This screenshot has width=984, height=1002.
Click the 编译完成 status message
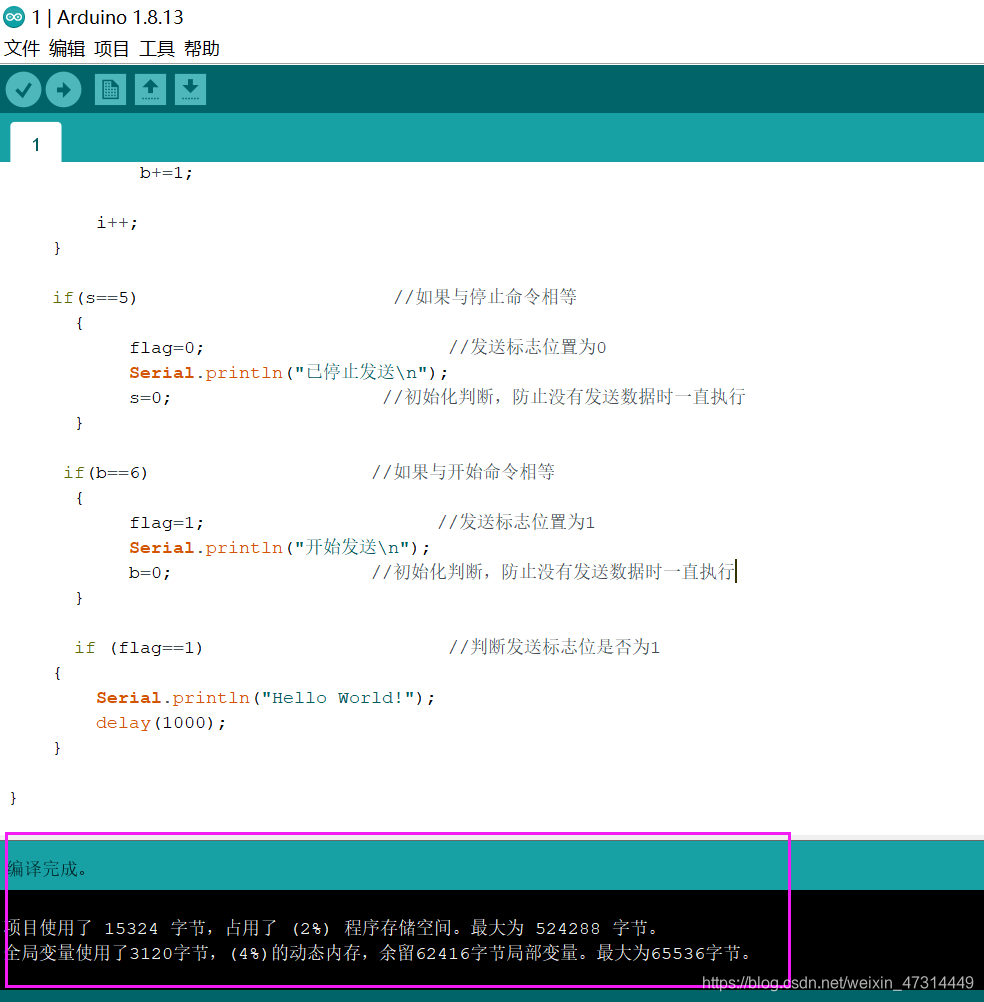pyautogui.click(x=46, y=869)
